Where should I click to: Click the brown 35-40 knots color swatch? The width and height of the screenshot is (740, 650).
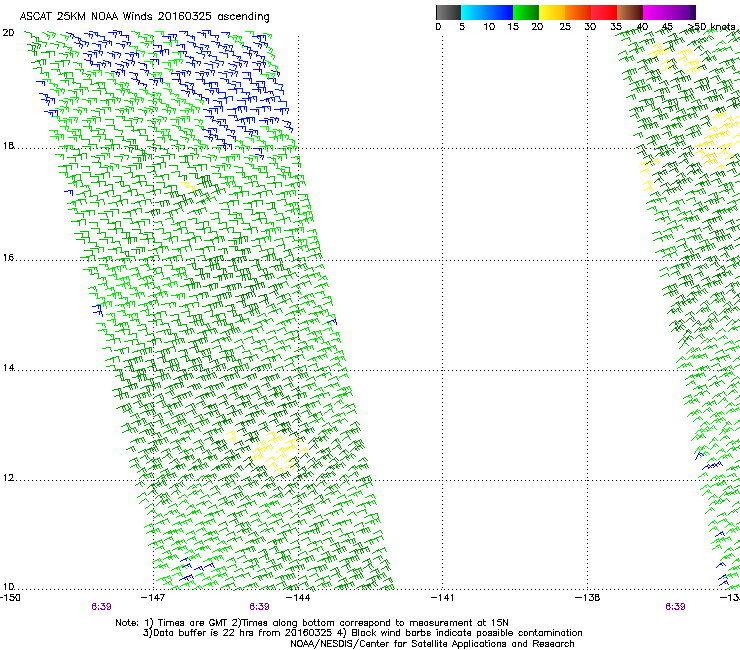pos(630,12)
